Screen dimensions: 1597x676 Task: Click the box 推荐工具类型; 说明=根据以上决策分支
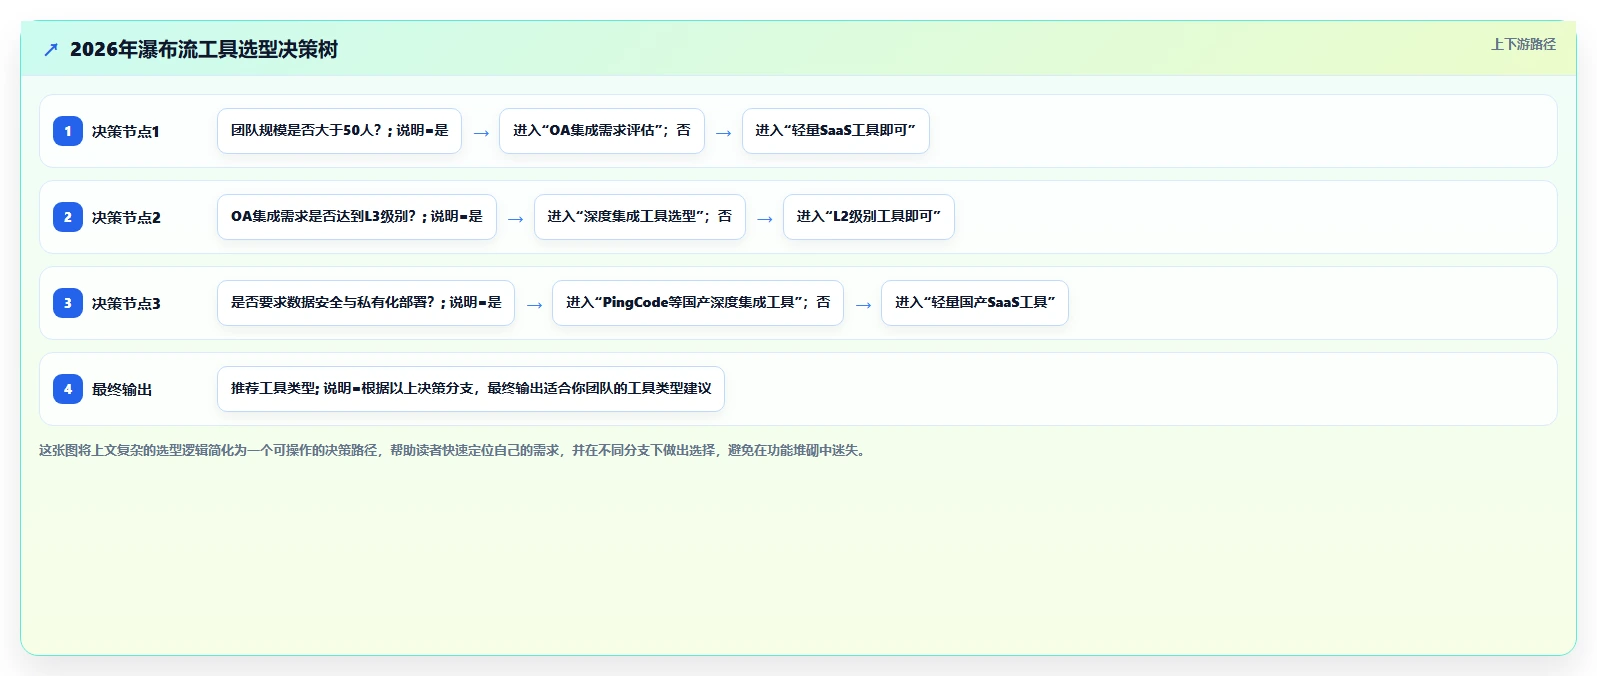pyautogui.click(x=471, y=389)
